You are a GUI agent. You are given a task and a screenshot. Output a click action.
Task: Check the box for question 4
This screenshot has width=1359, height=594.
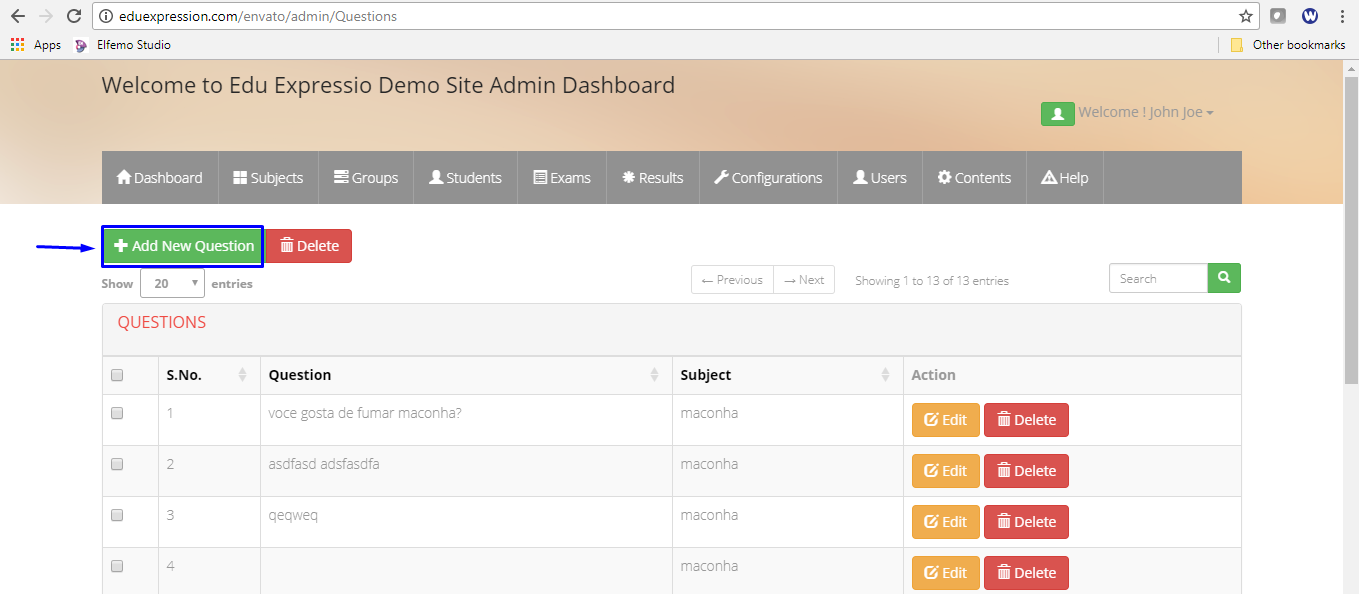pos(117,566)
